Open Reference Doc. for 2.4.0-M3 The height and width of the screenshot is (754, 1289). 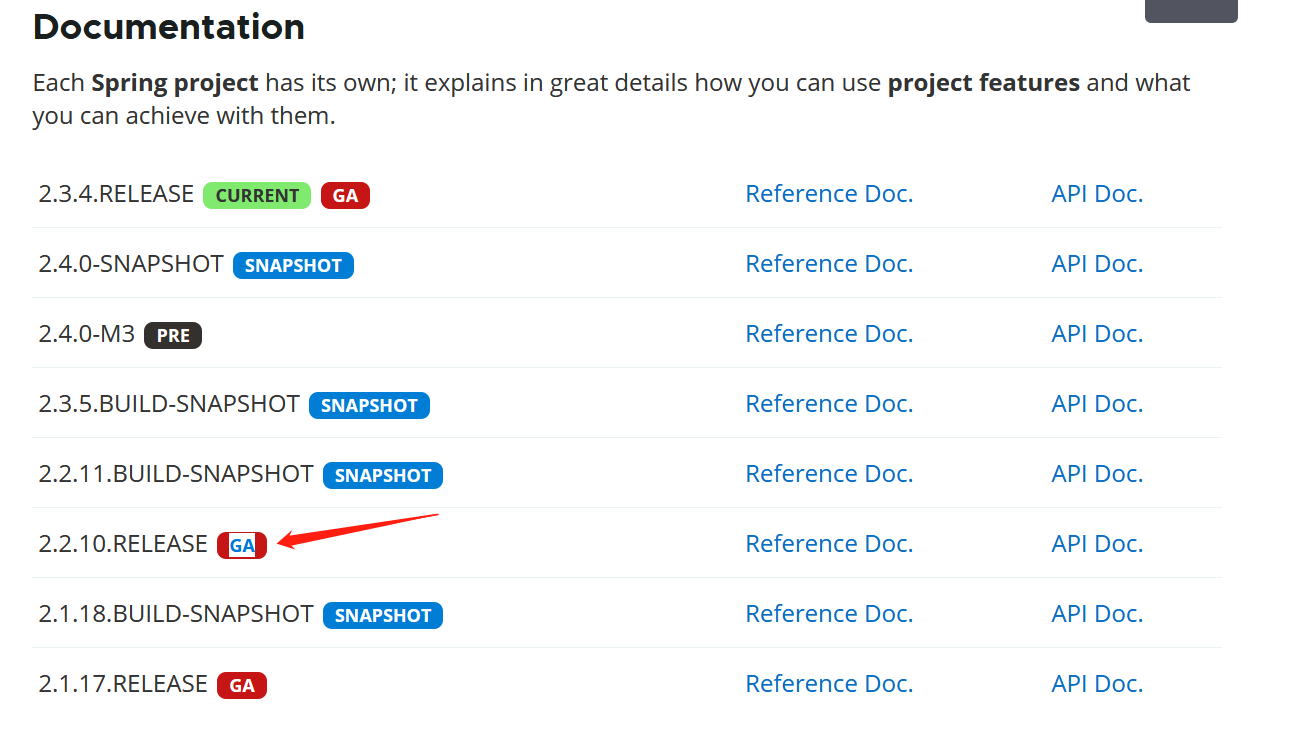829,334
